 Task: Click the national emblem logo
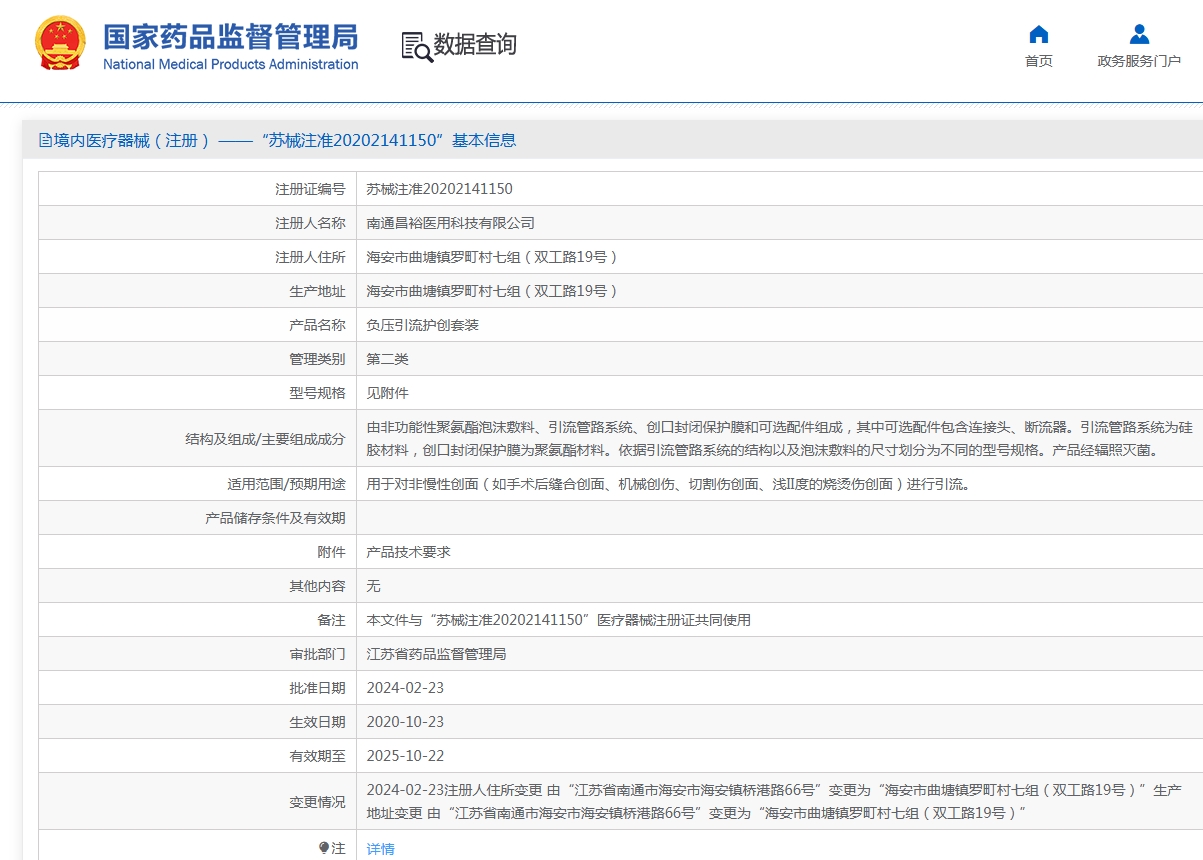[60, 44]
